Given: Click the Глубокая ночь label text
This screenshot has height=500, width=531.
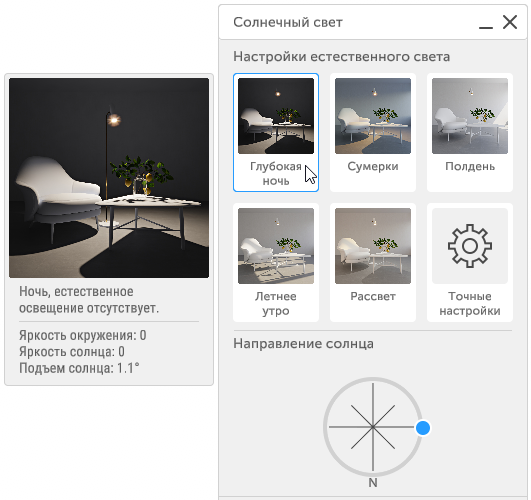Looking at the screenshot, I should [276, 173].
